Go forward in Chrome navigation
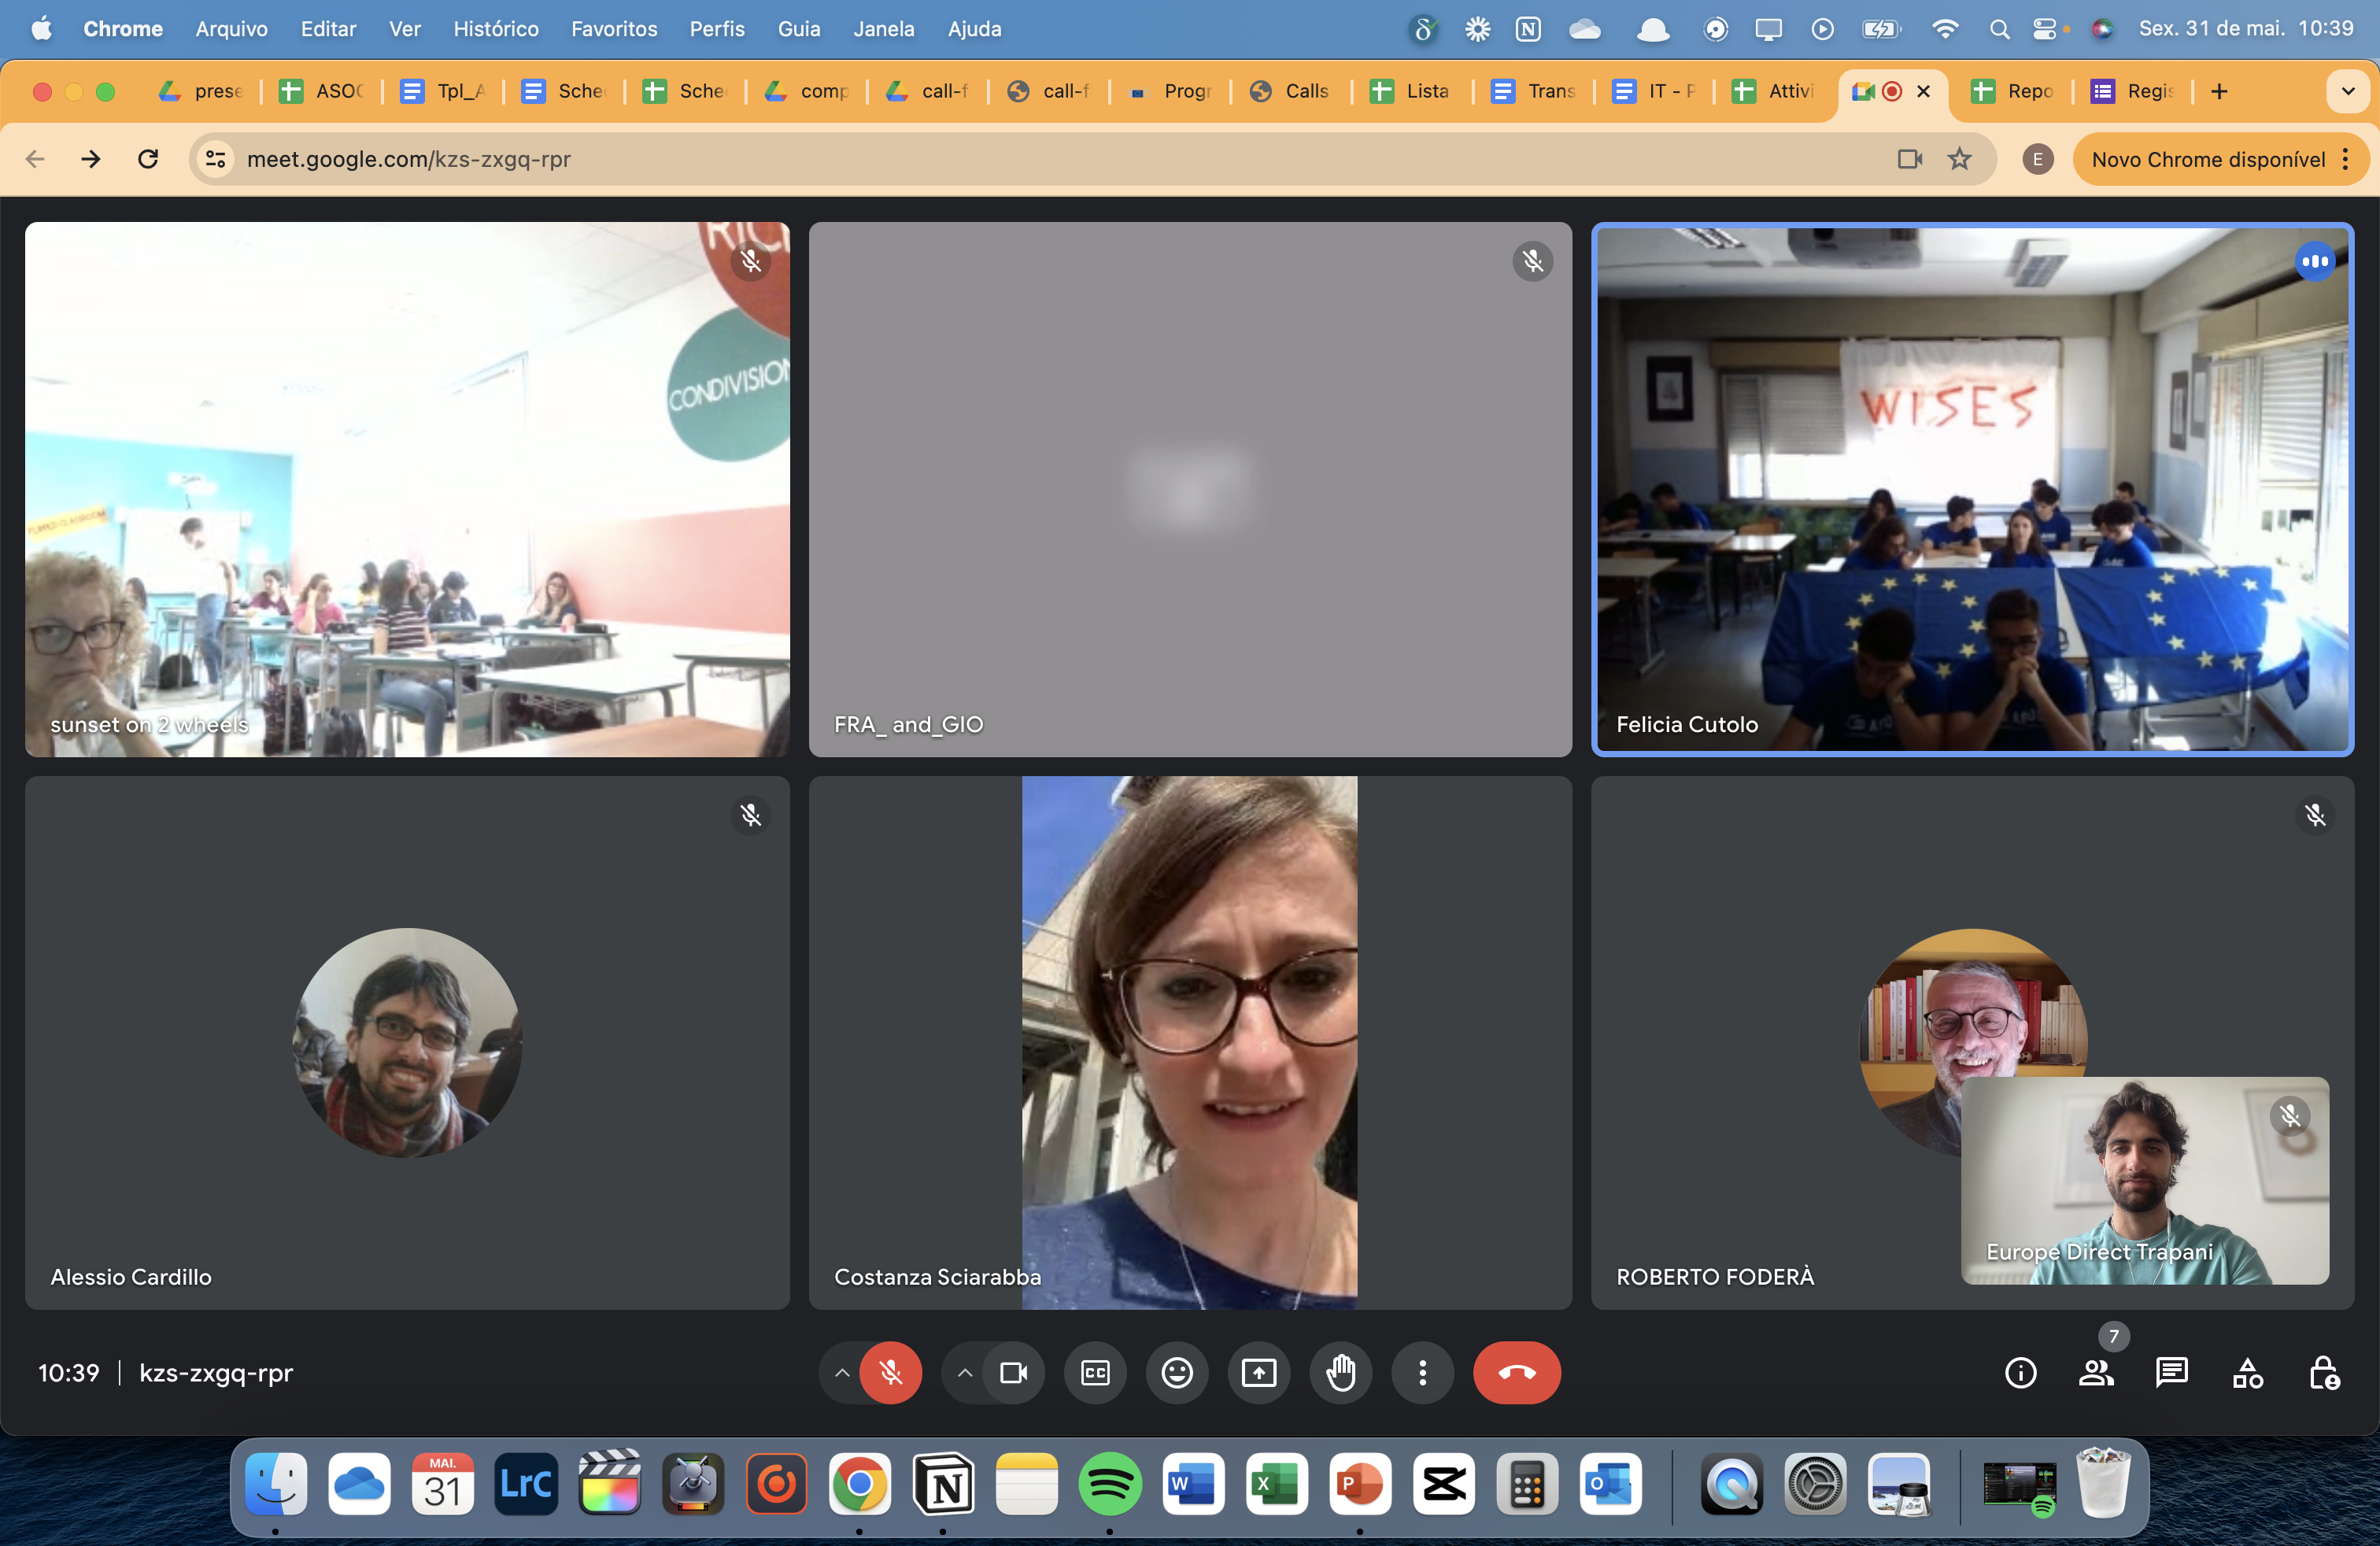The width and height of the screenshot is (2380, 1546). coord(91,159)
